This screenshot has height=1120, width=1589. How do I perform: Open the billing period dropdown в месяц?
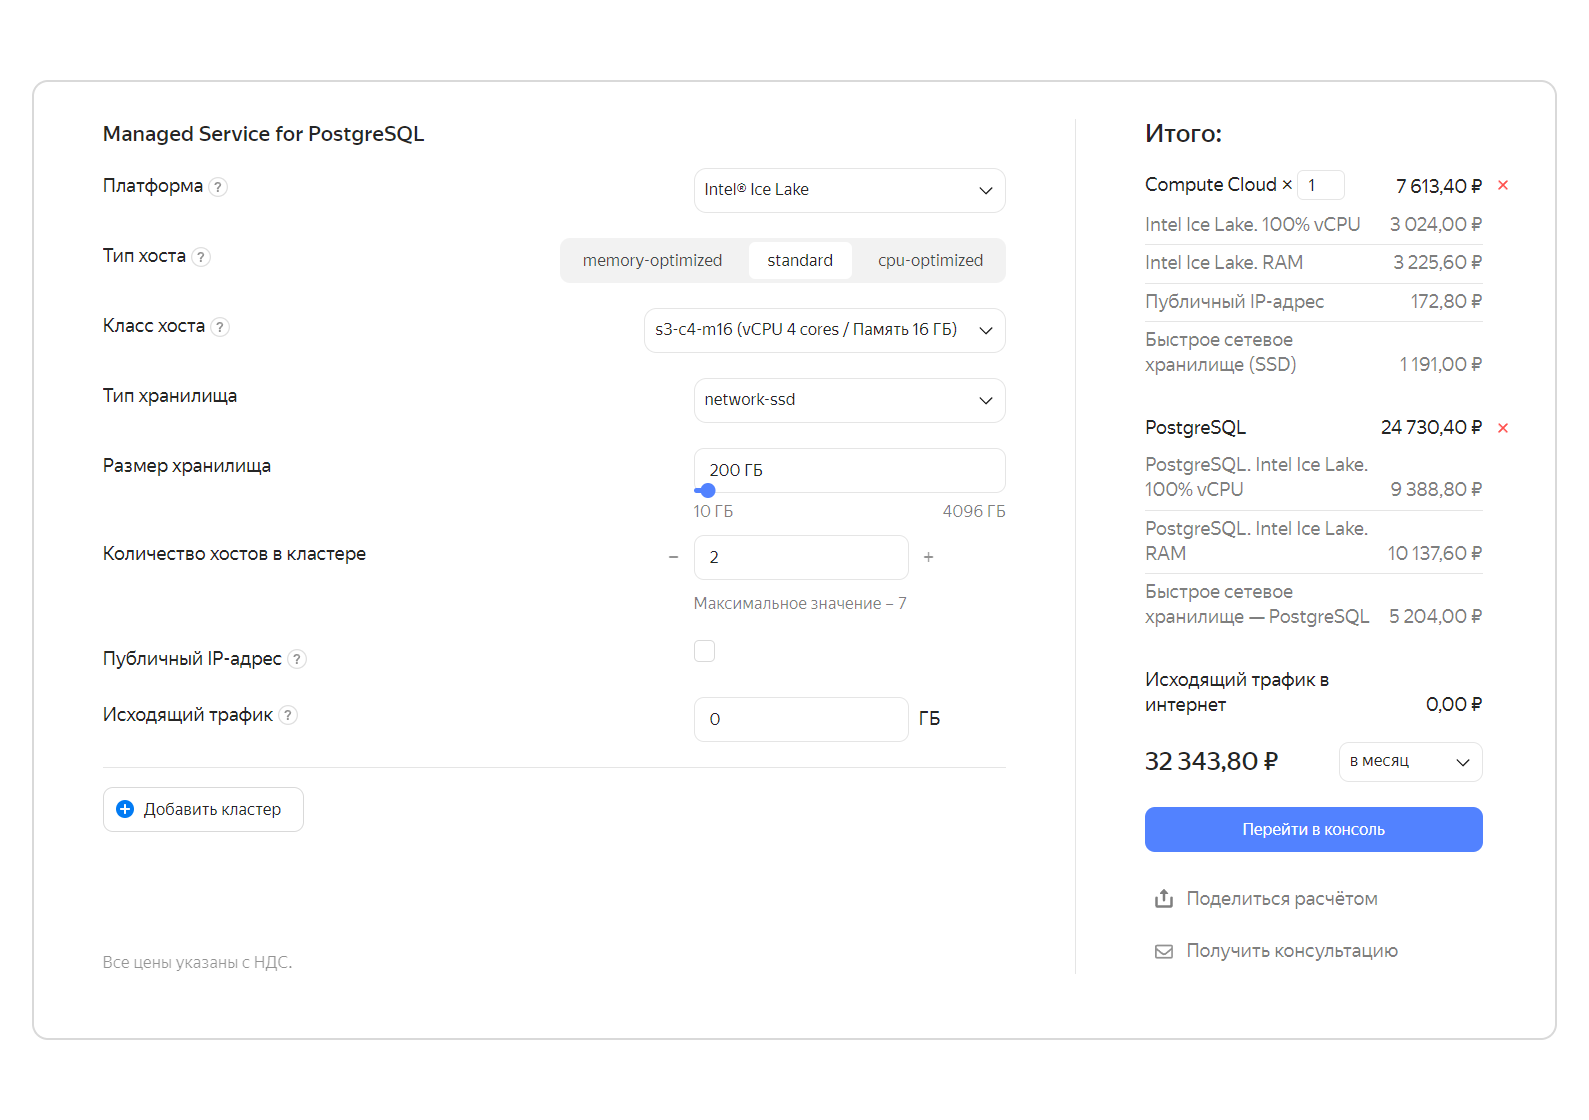pos(1411,762)
